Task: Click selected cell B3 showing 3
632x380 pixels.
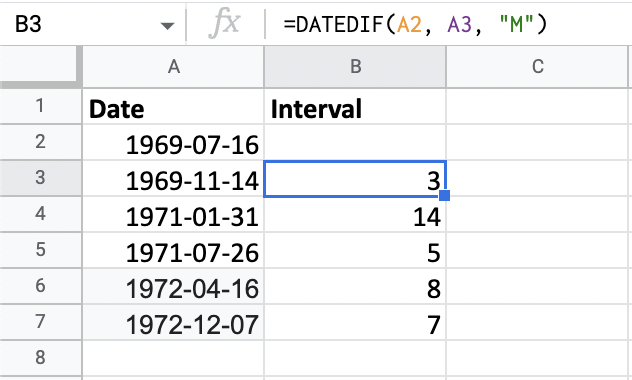Action: pyautogui.click(x=355, y=179)
